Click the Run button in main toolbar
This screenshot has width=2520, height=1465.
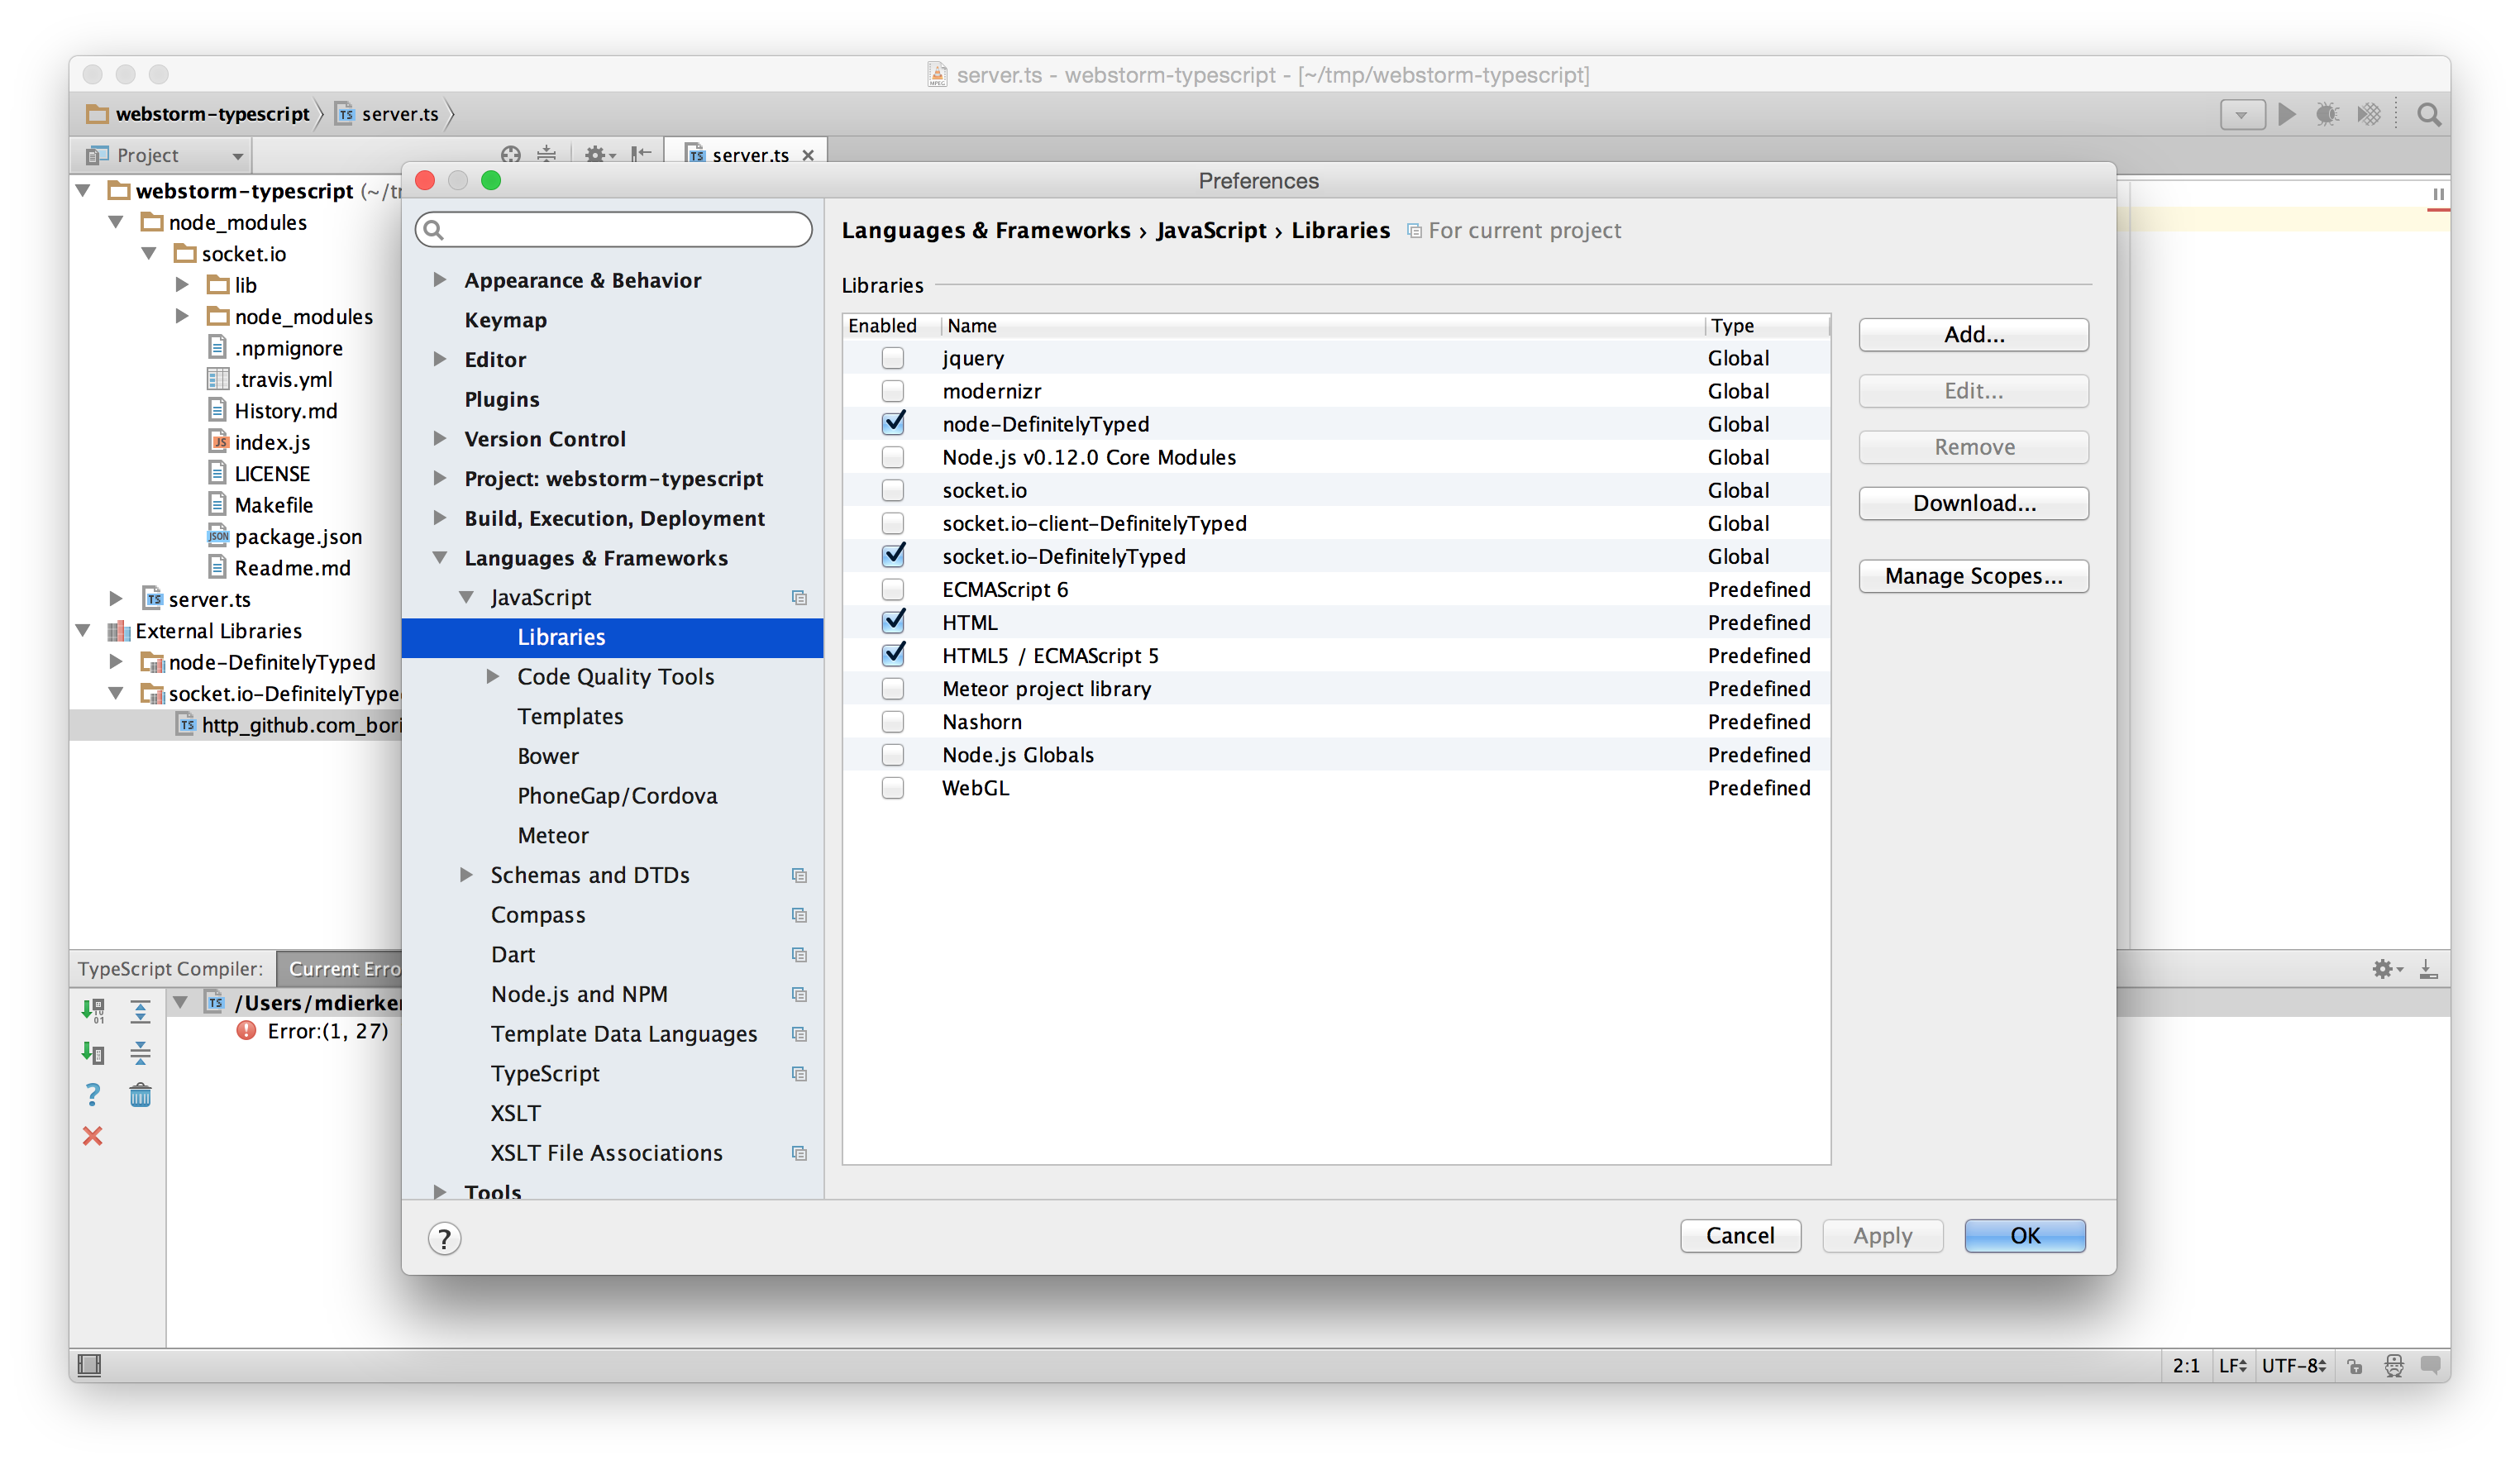[2286, 114]
